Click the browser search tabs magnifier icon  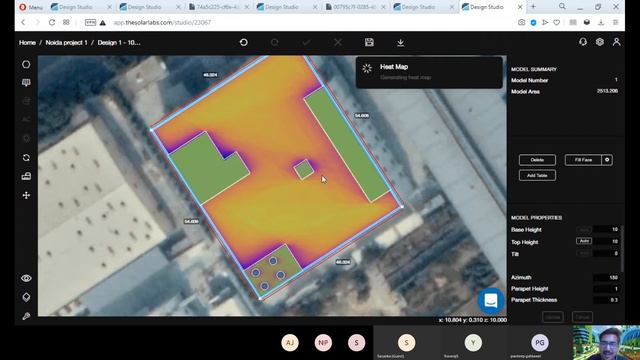click(x=562, y=7)
